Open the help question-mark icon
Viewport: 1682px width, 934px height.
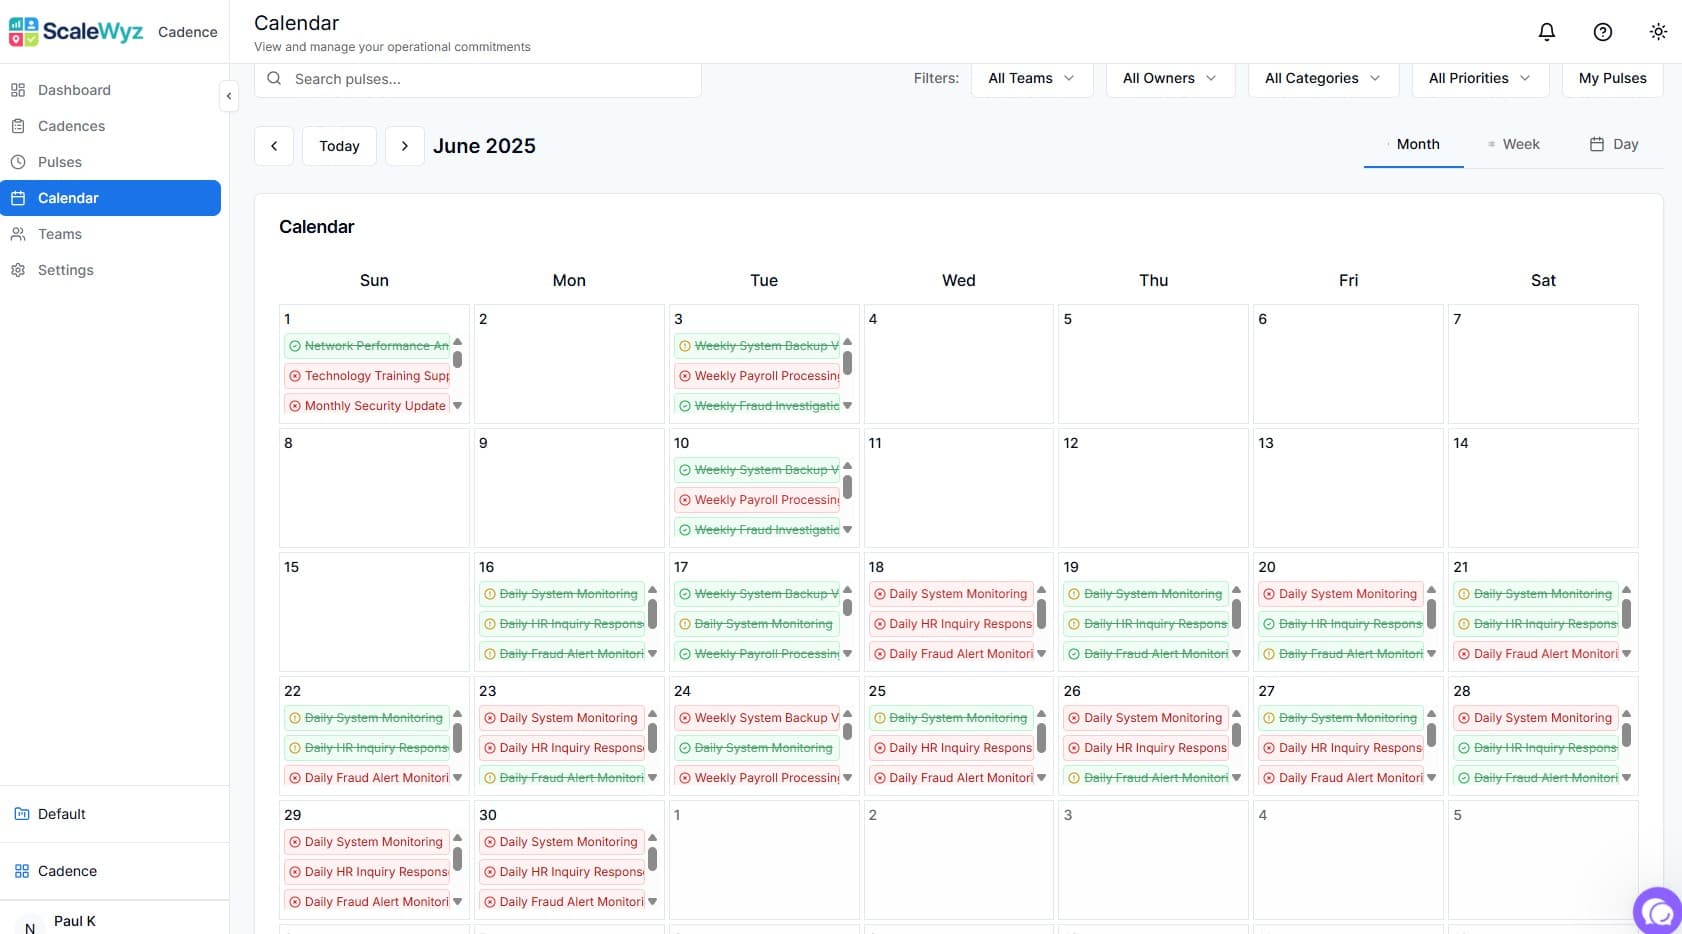point(1602,31)
